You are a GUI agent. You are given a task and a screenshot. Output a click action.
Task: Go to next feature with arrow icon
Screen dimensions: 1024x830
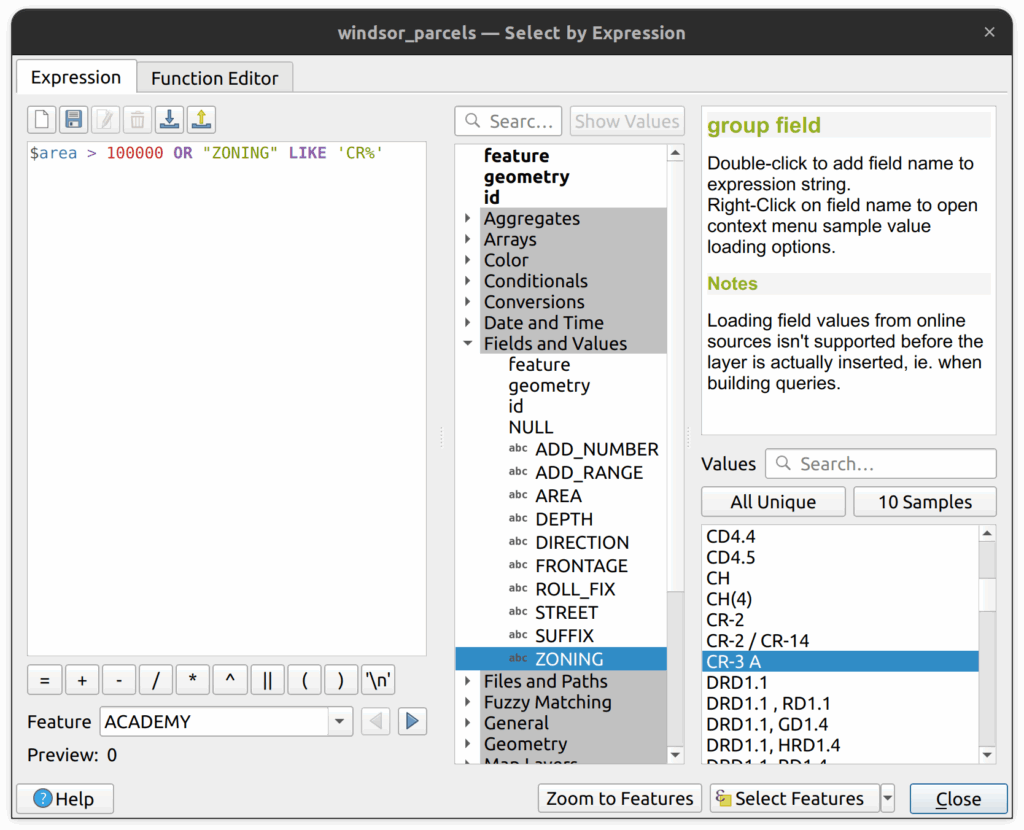click(x=412, y=721)
